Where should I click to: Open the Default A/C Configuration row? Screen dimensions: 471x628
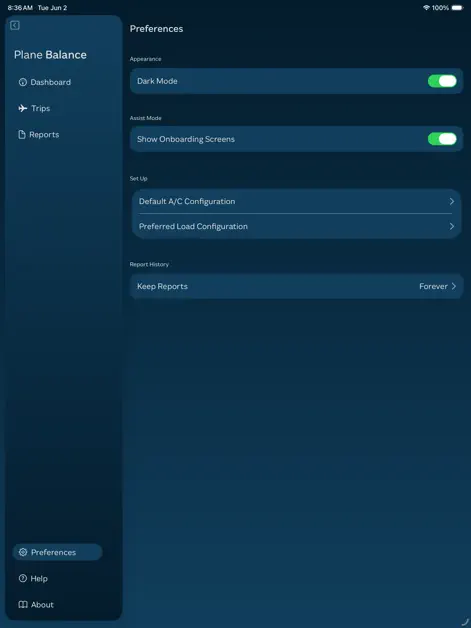tap(296, 201)
